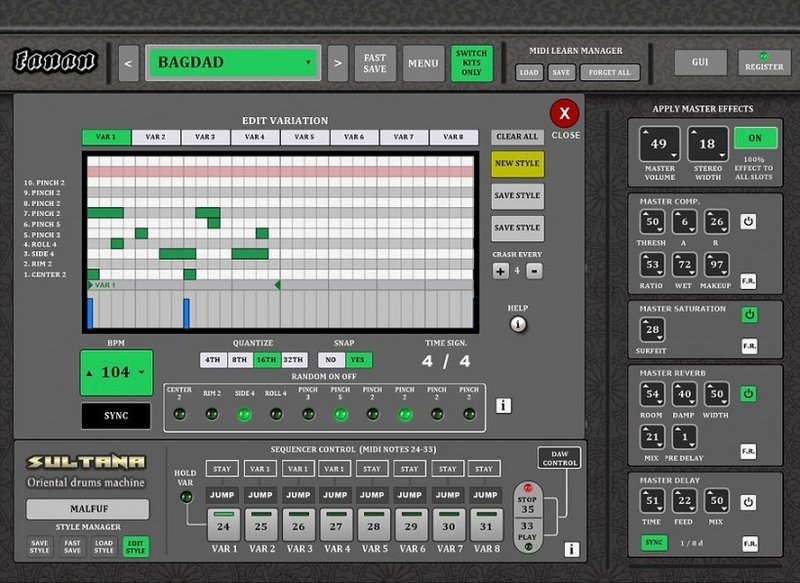Toggle the Master Comp power icon
Viewport: 800px width, 583px height.
748,221
